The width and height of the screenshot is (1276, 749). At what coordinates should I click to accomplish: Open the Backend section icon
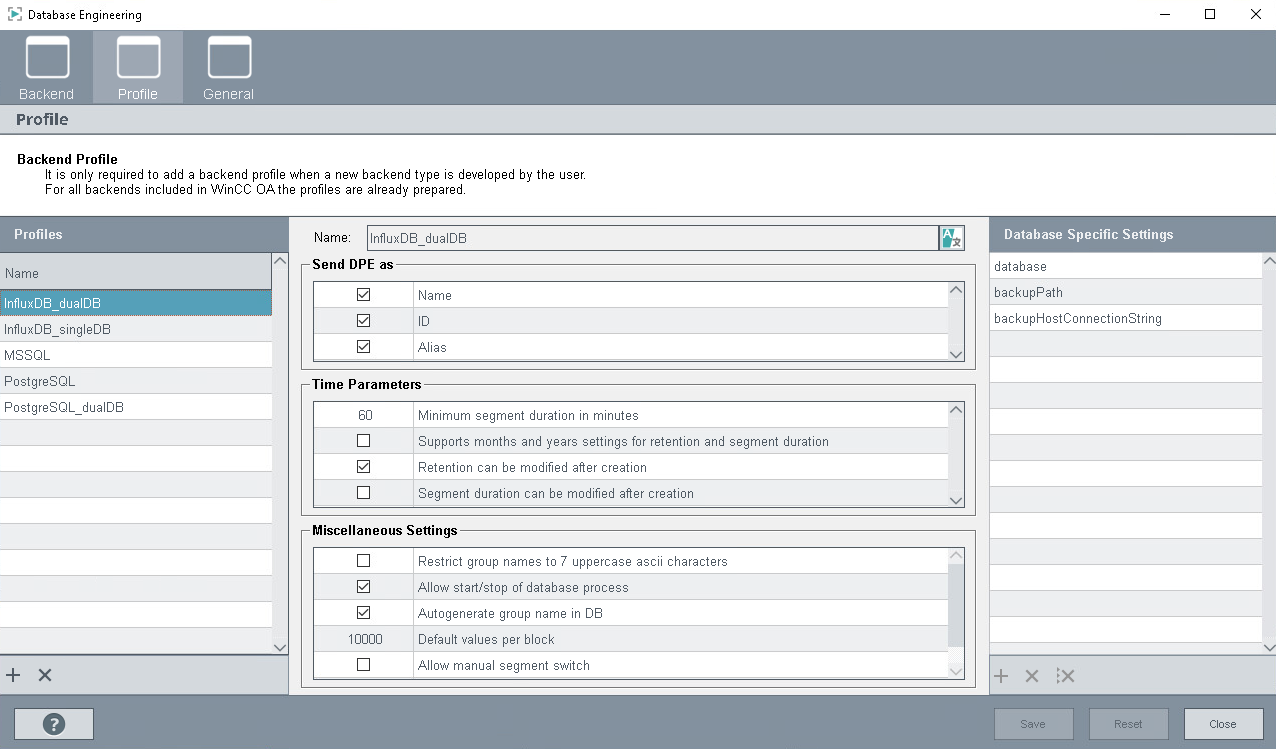[x=46, y=66]
